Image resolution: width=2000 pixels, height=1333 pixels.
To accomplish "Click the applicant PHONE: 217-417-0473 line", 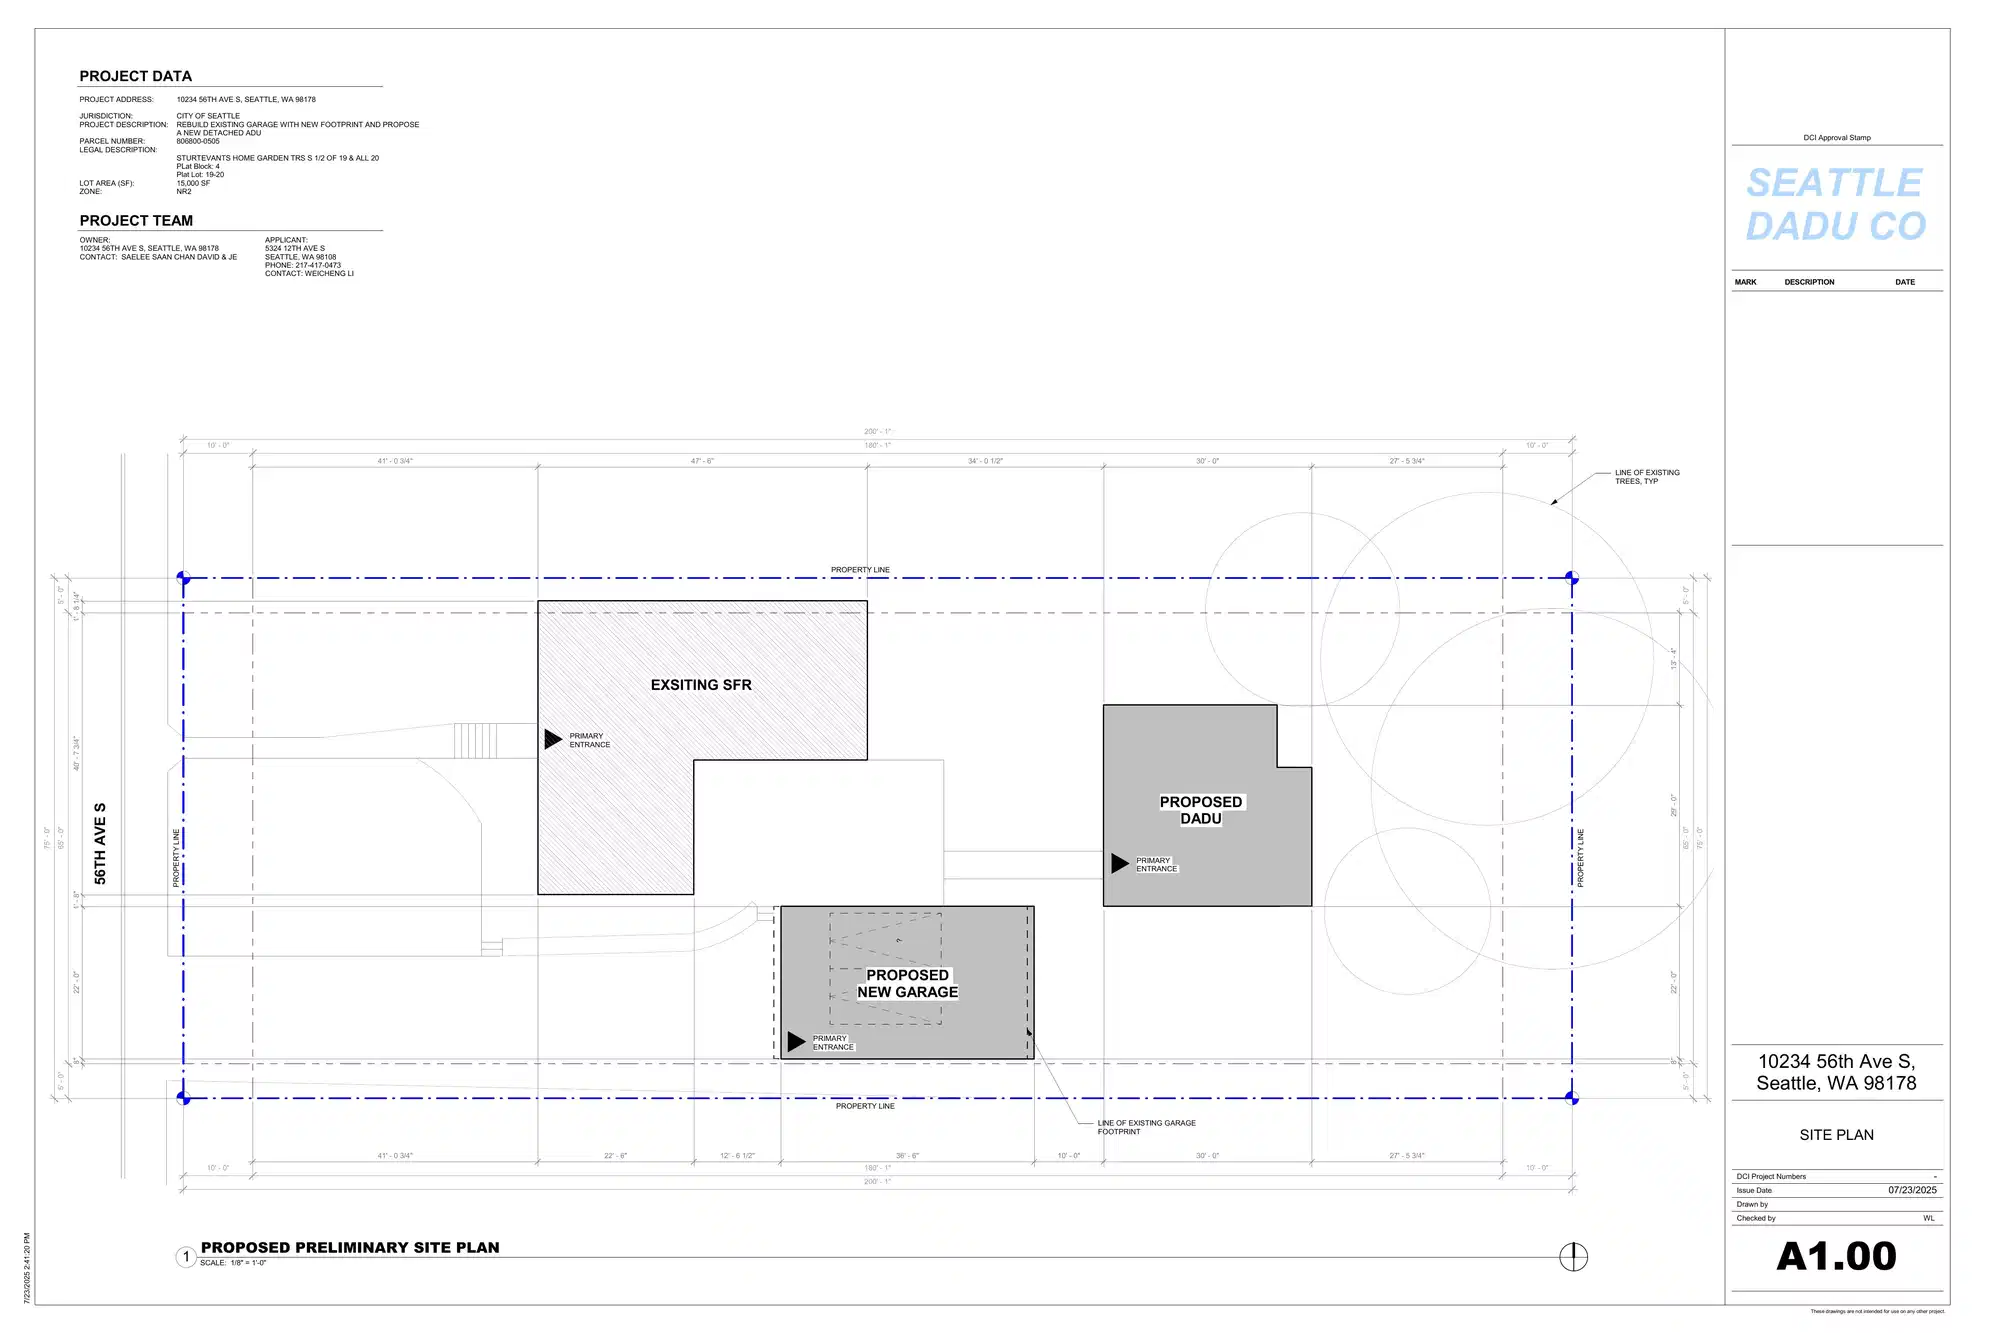I will [303, 265].
